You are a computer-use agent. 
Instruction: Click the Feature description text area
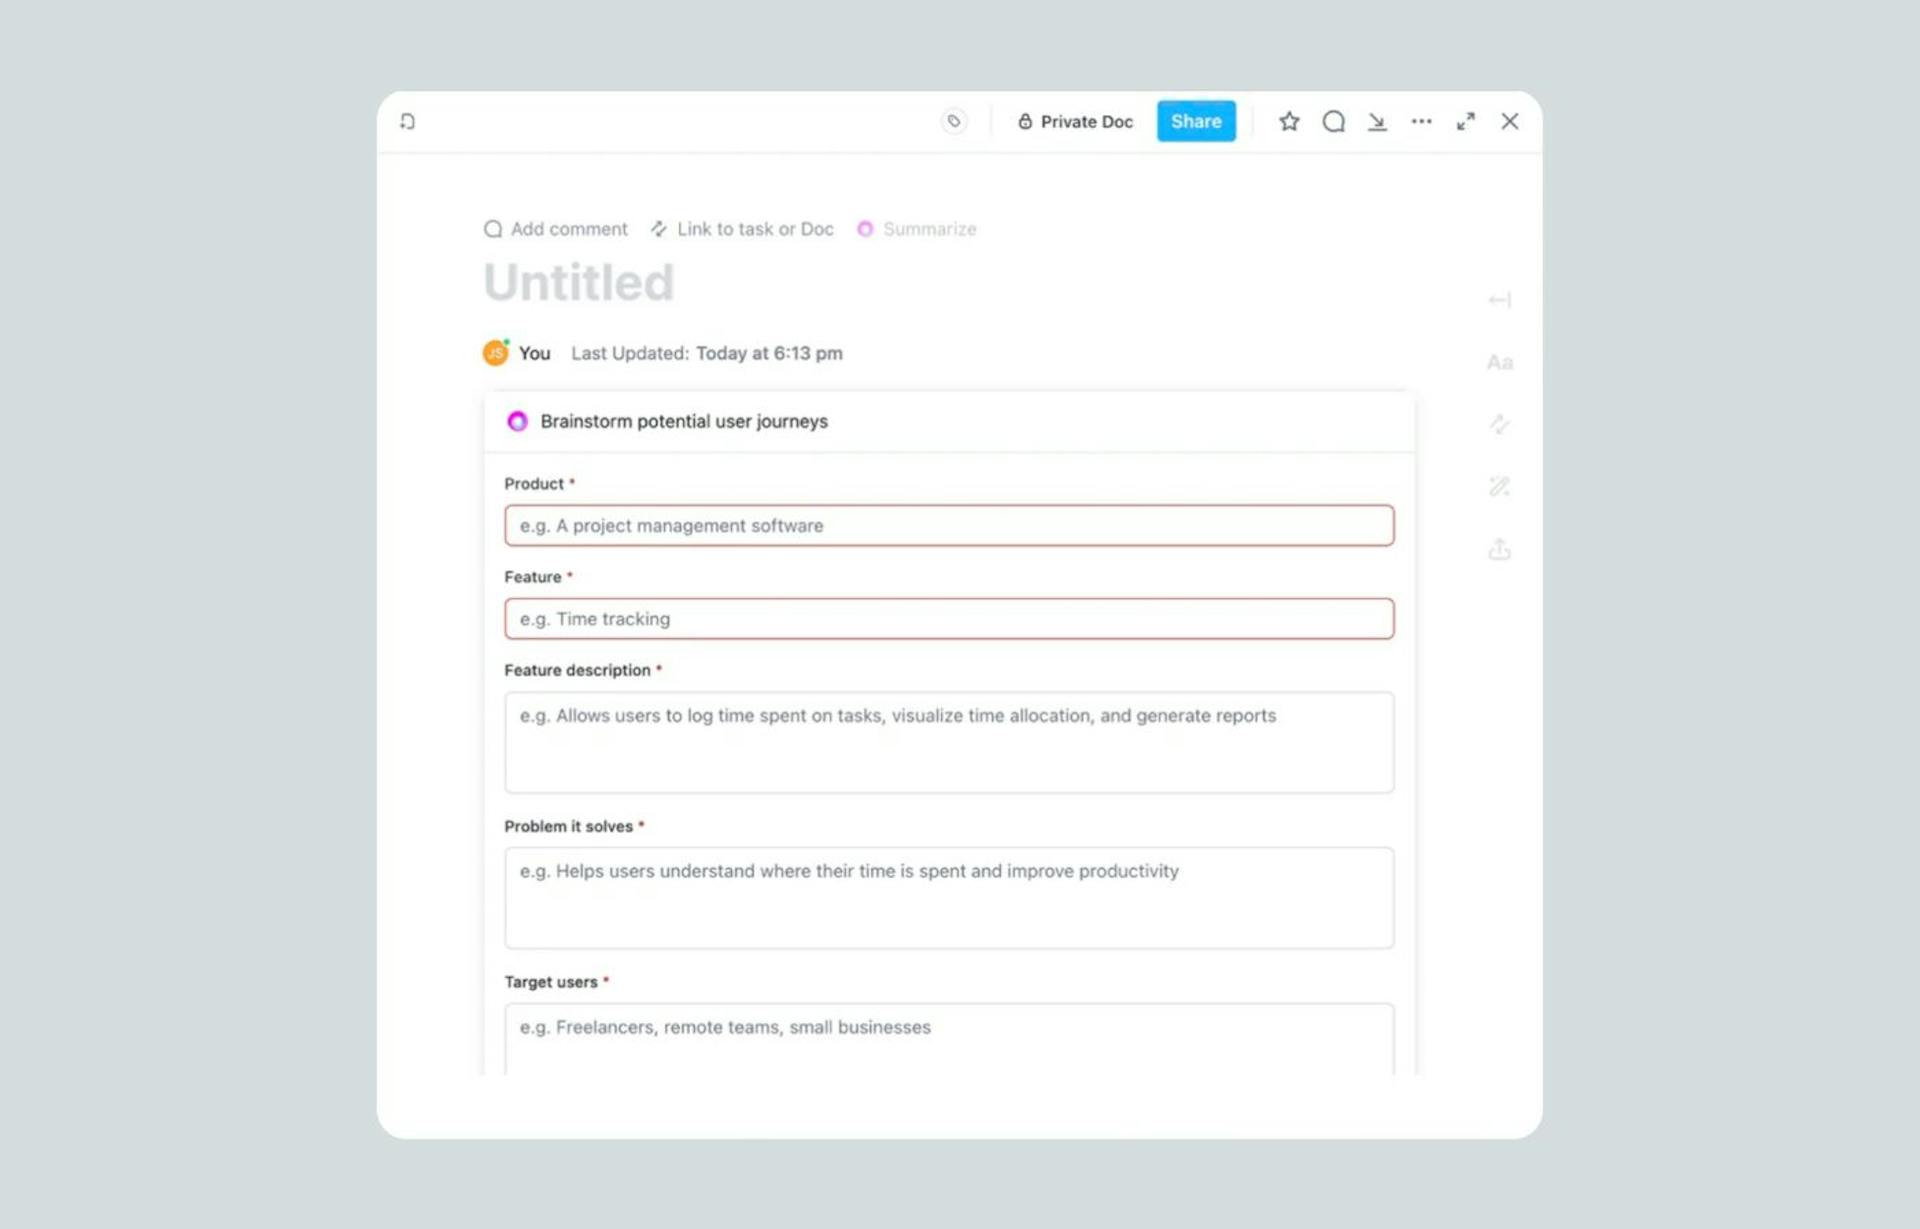click(x=949, y=742)
